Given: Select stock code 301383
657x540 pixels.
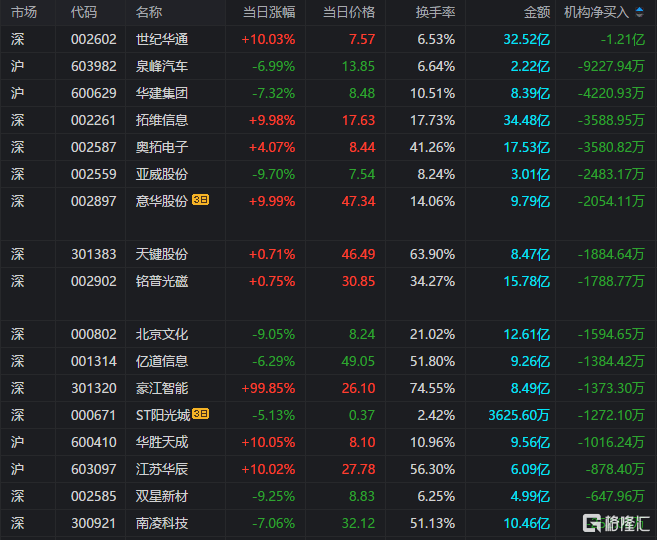Looking at the screenshot, I should coord(93,254).
